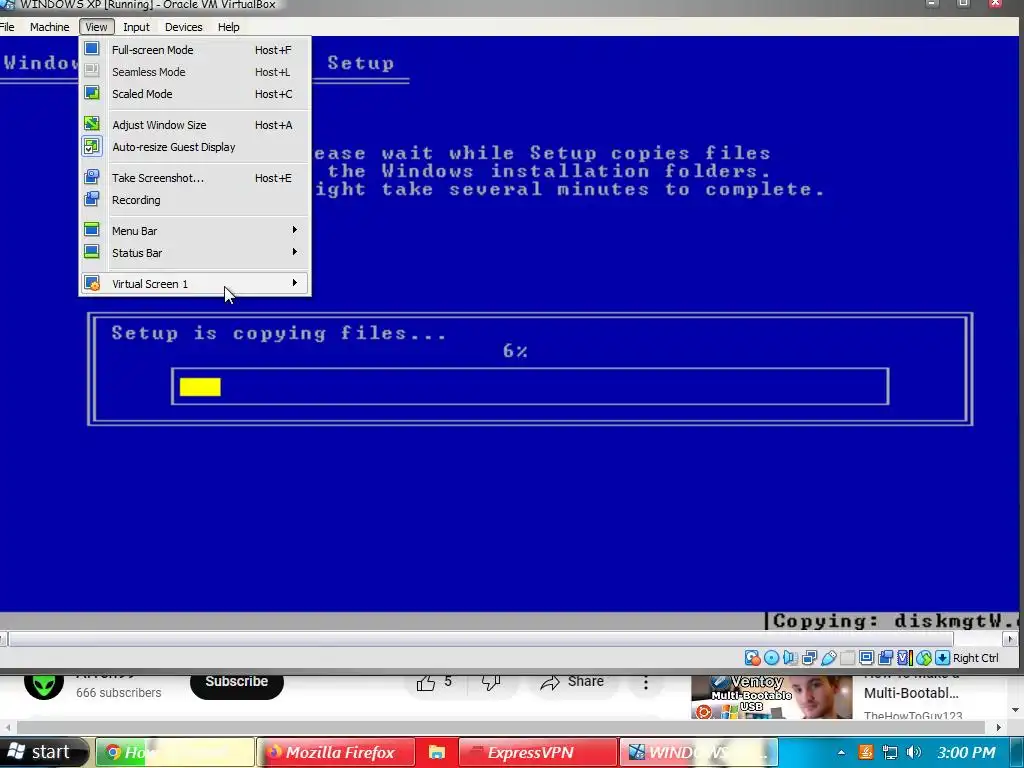Click keyboard capture host key icon
Screen dimensions: 1024x768
coord(942,658)
